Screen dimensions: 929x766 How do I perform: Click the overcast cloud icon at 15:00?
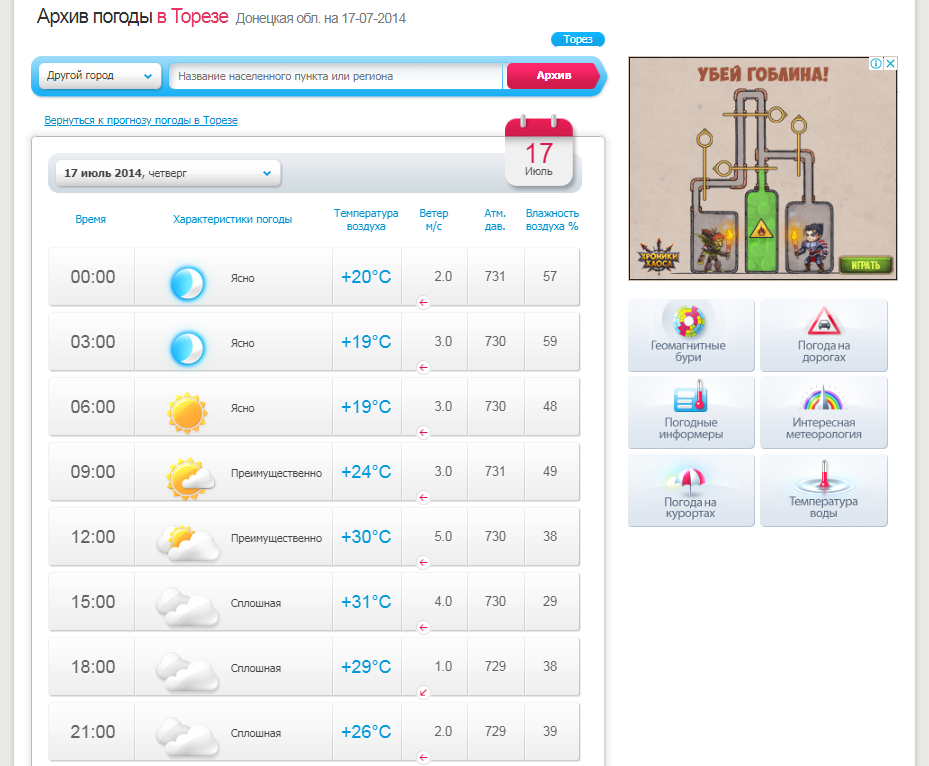coord(188,607)
